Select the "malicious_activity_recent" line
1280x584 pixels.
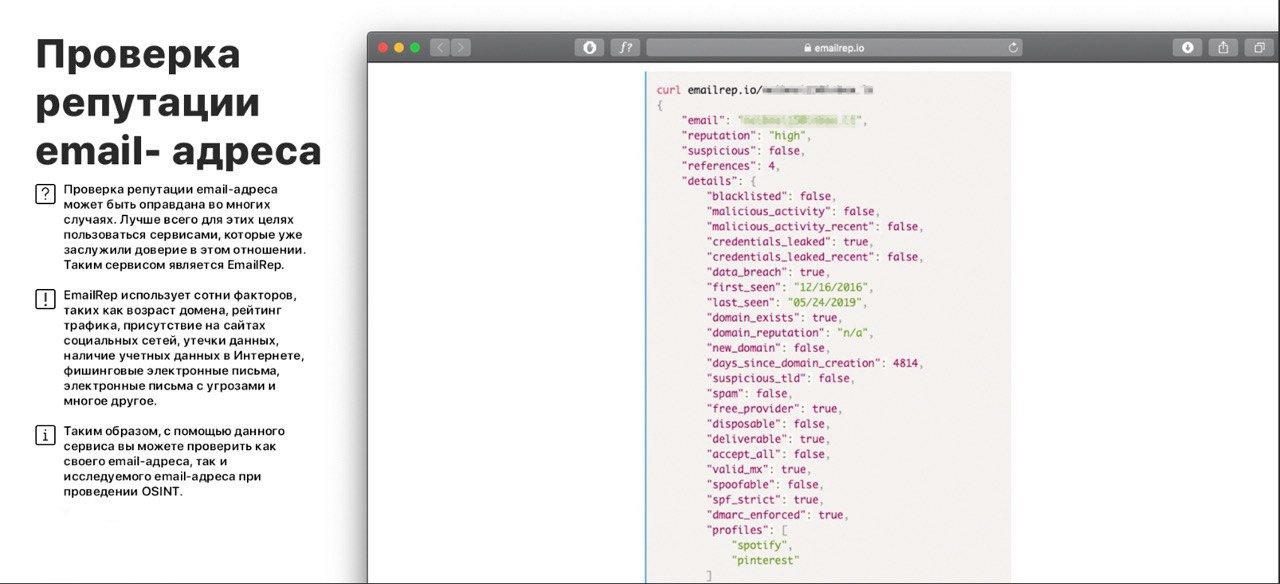pyautogui.click(x=815, y=226)
